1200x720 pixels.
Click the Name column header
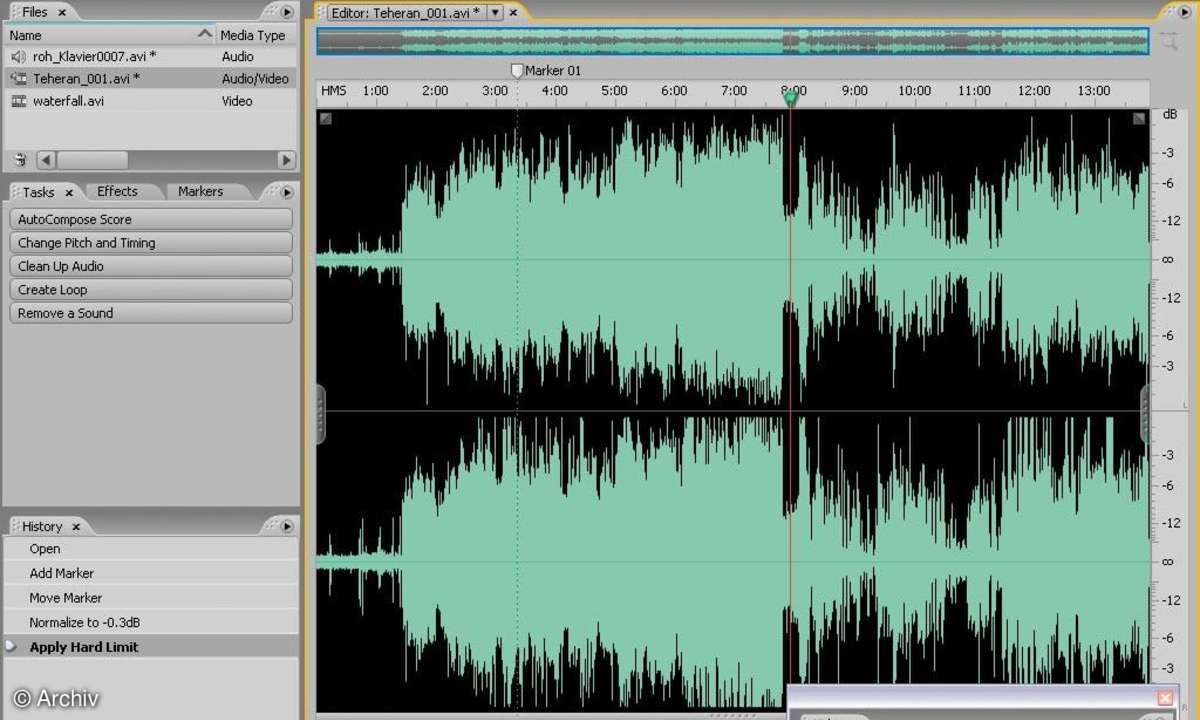click(x=110, y=35)
